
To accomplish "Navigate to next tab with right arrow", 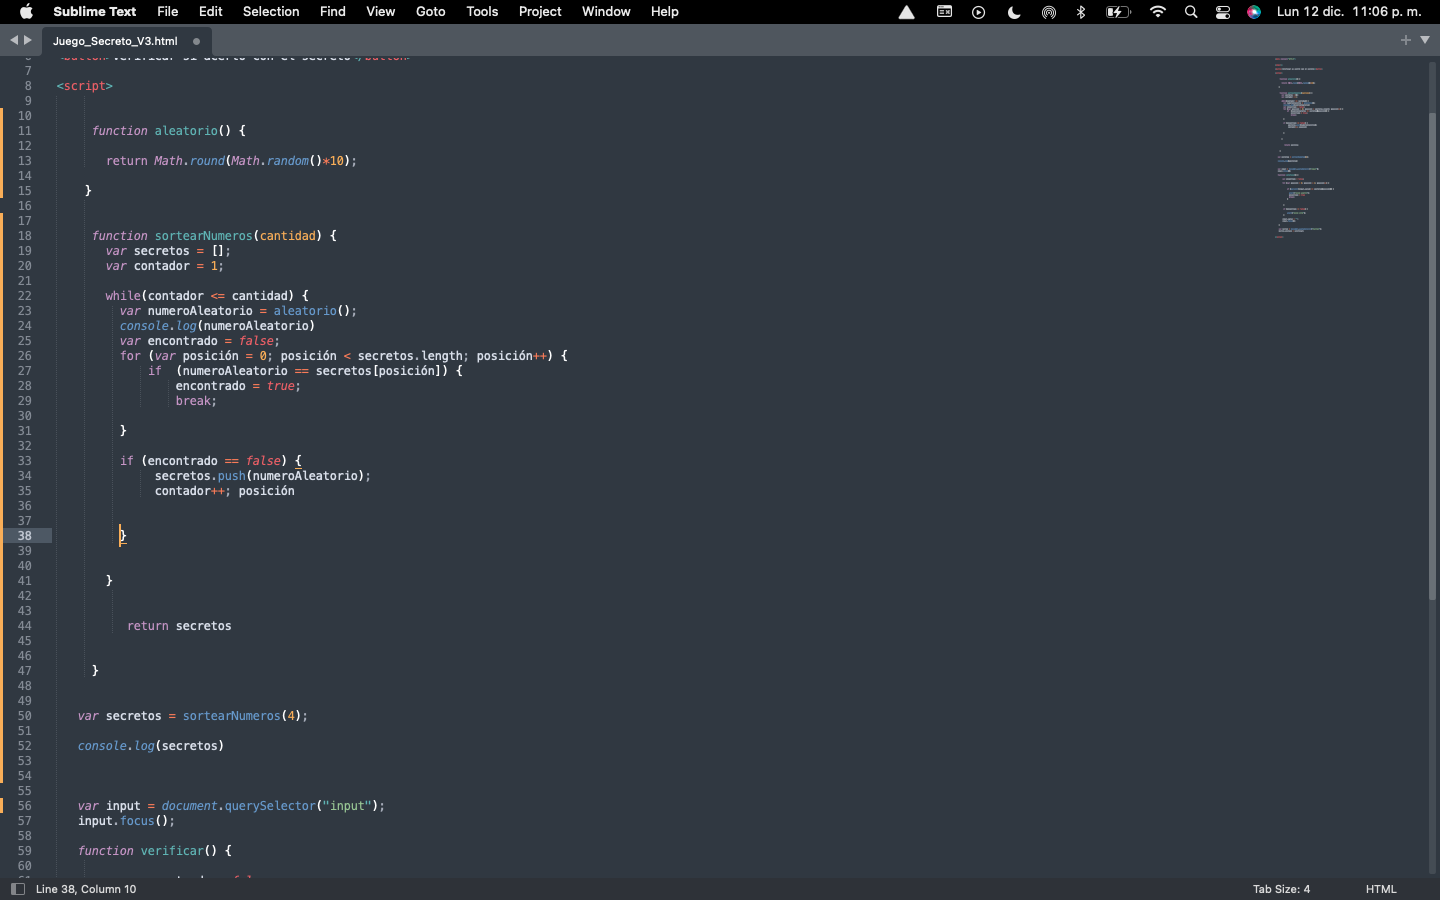I will [28, 40].
